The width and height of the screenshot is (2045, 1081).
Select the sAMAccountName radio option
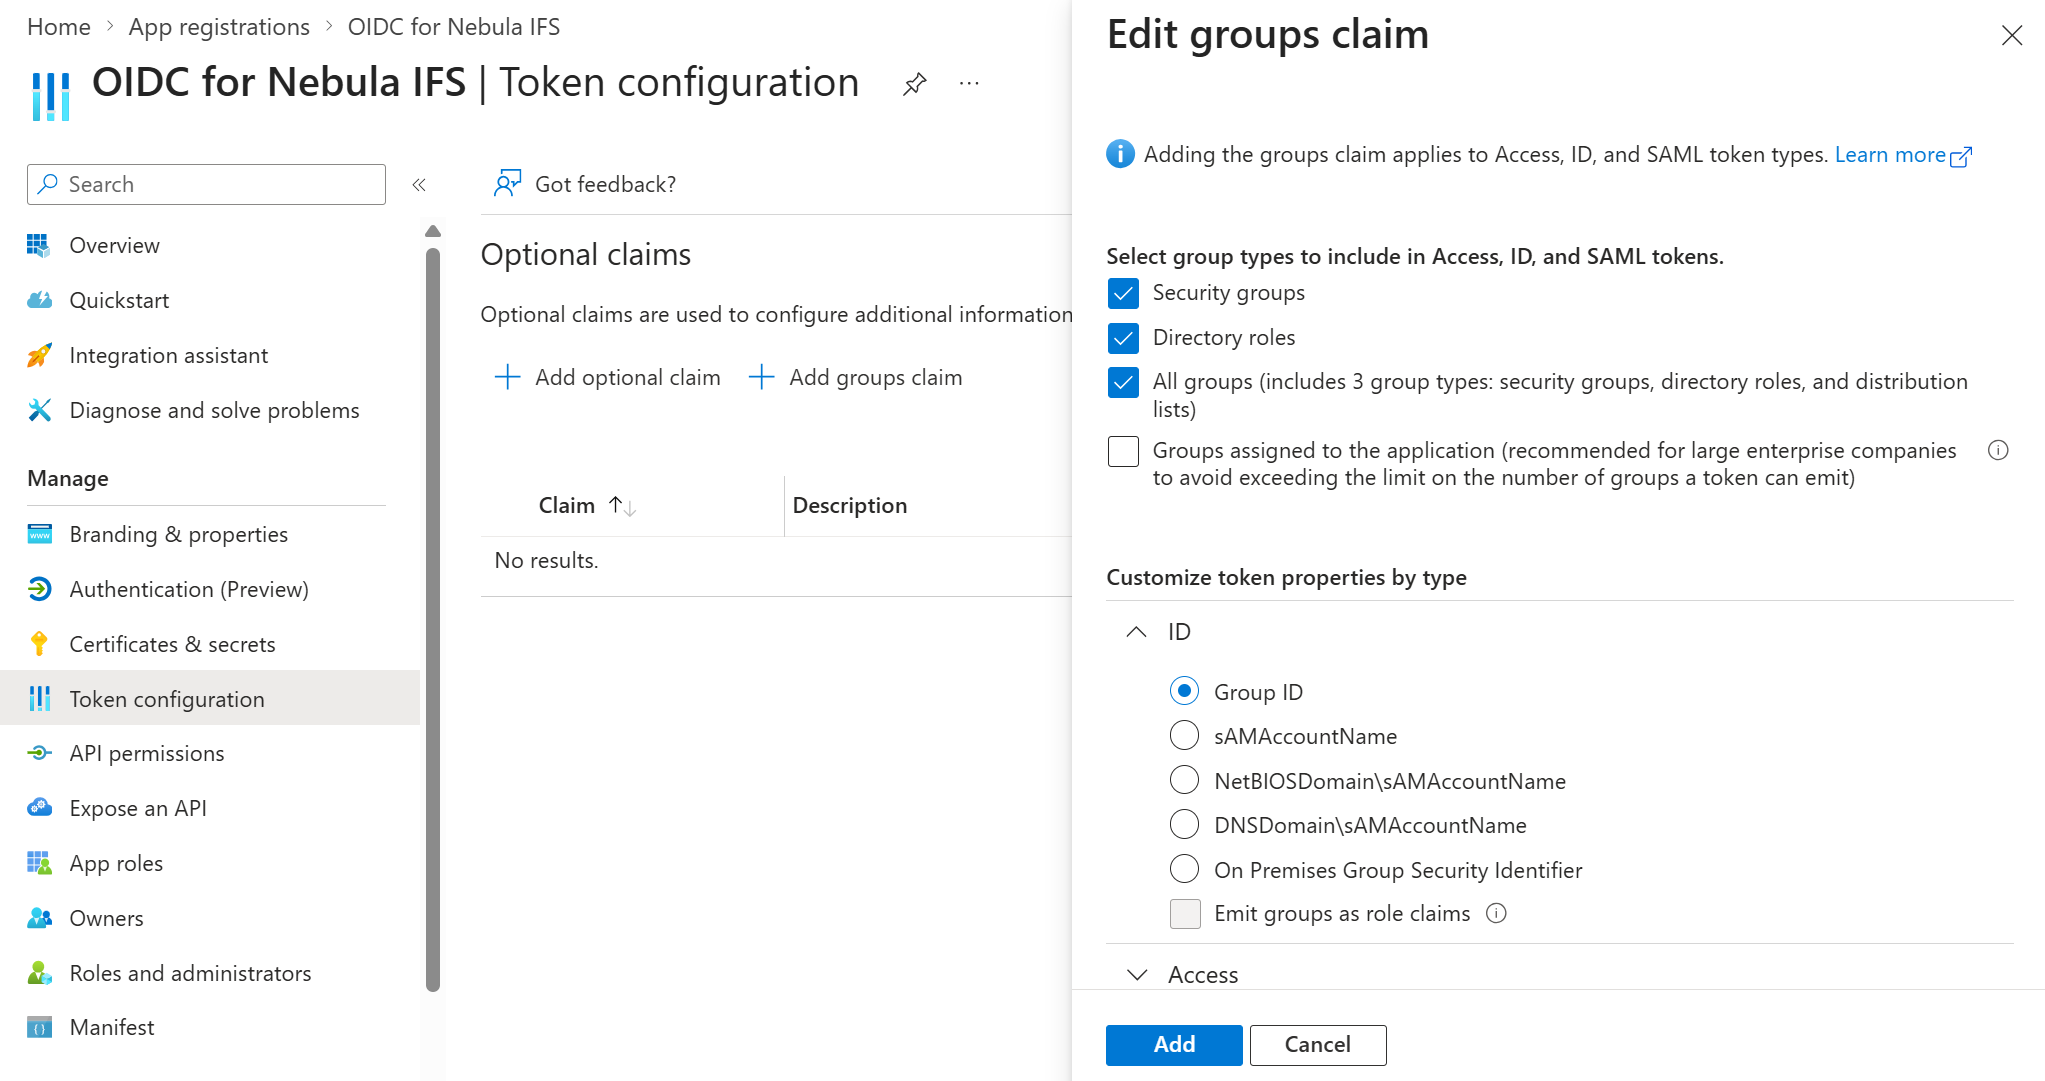[x=1184, y=735]
